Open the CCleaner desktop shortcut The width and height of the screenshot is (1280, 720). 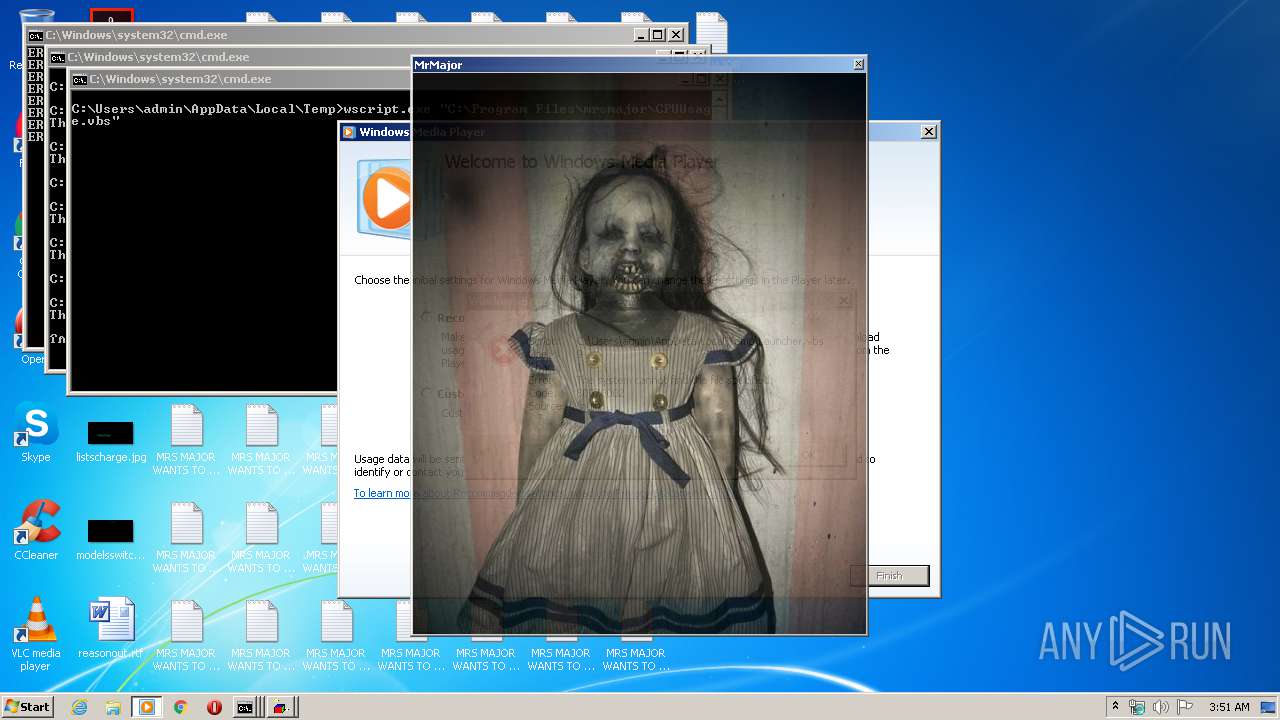pos(36,531)
